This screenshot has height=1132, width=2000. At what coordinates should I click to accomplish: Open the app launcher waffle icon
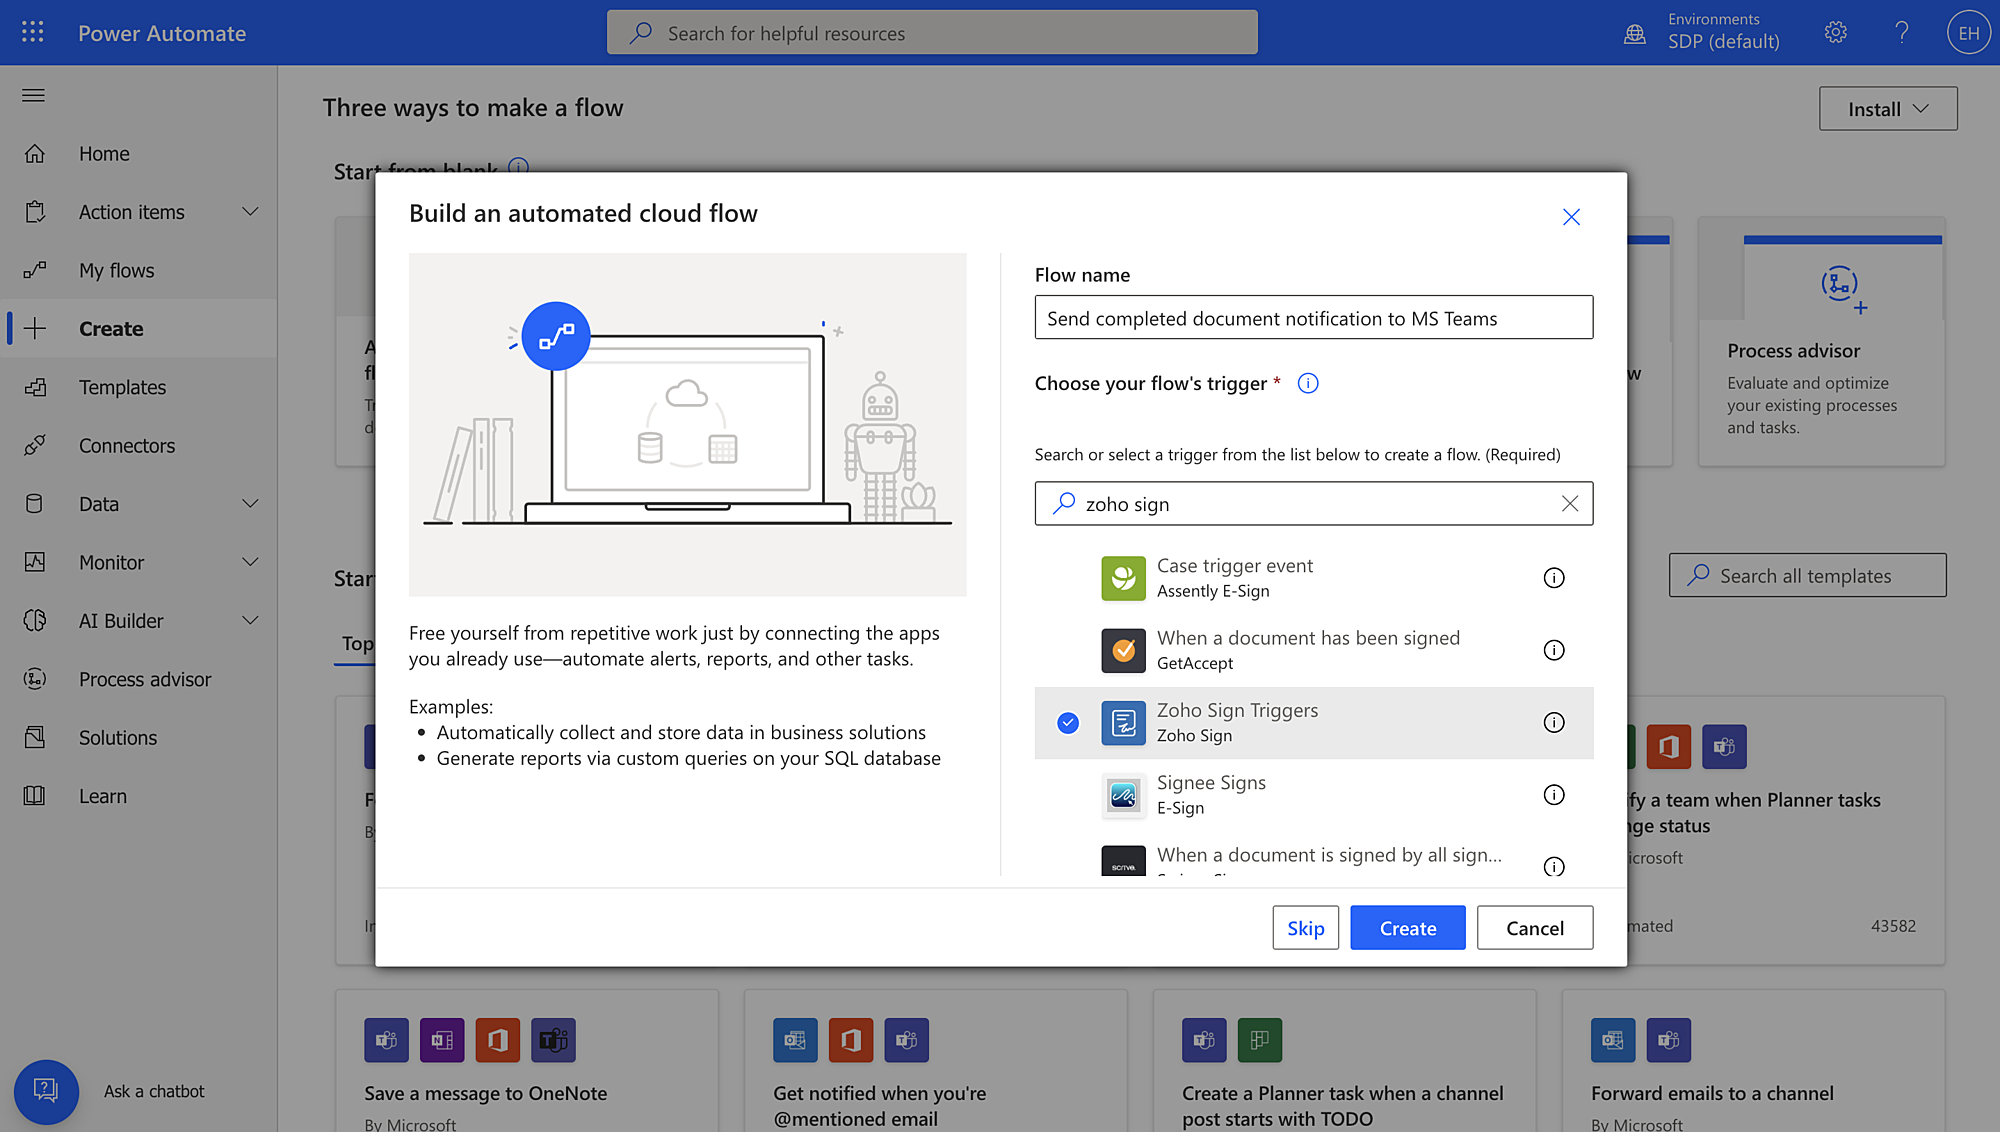click(33, 32)
